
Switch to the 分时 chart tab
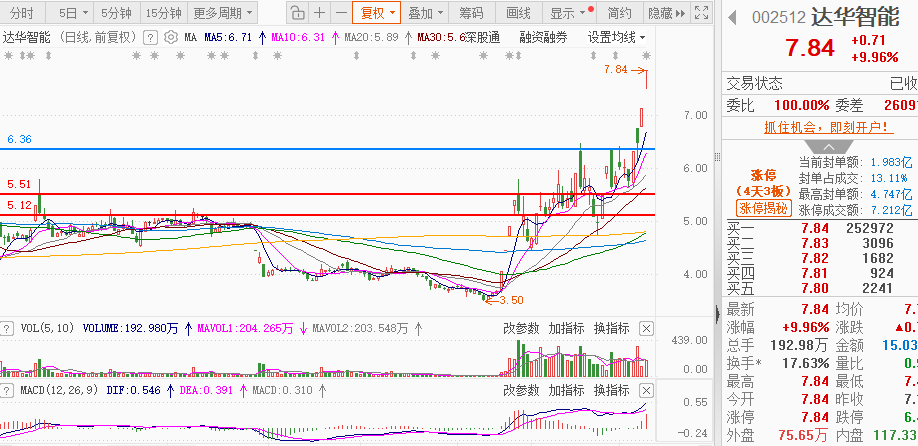point(21,13)
